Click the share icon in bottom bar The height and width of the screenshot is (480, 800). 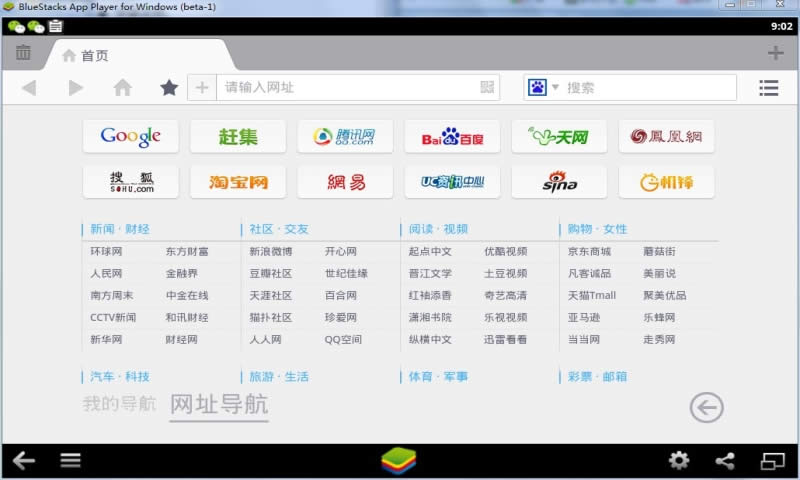[725, 461]
